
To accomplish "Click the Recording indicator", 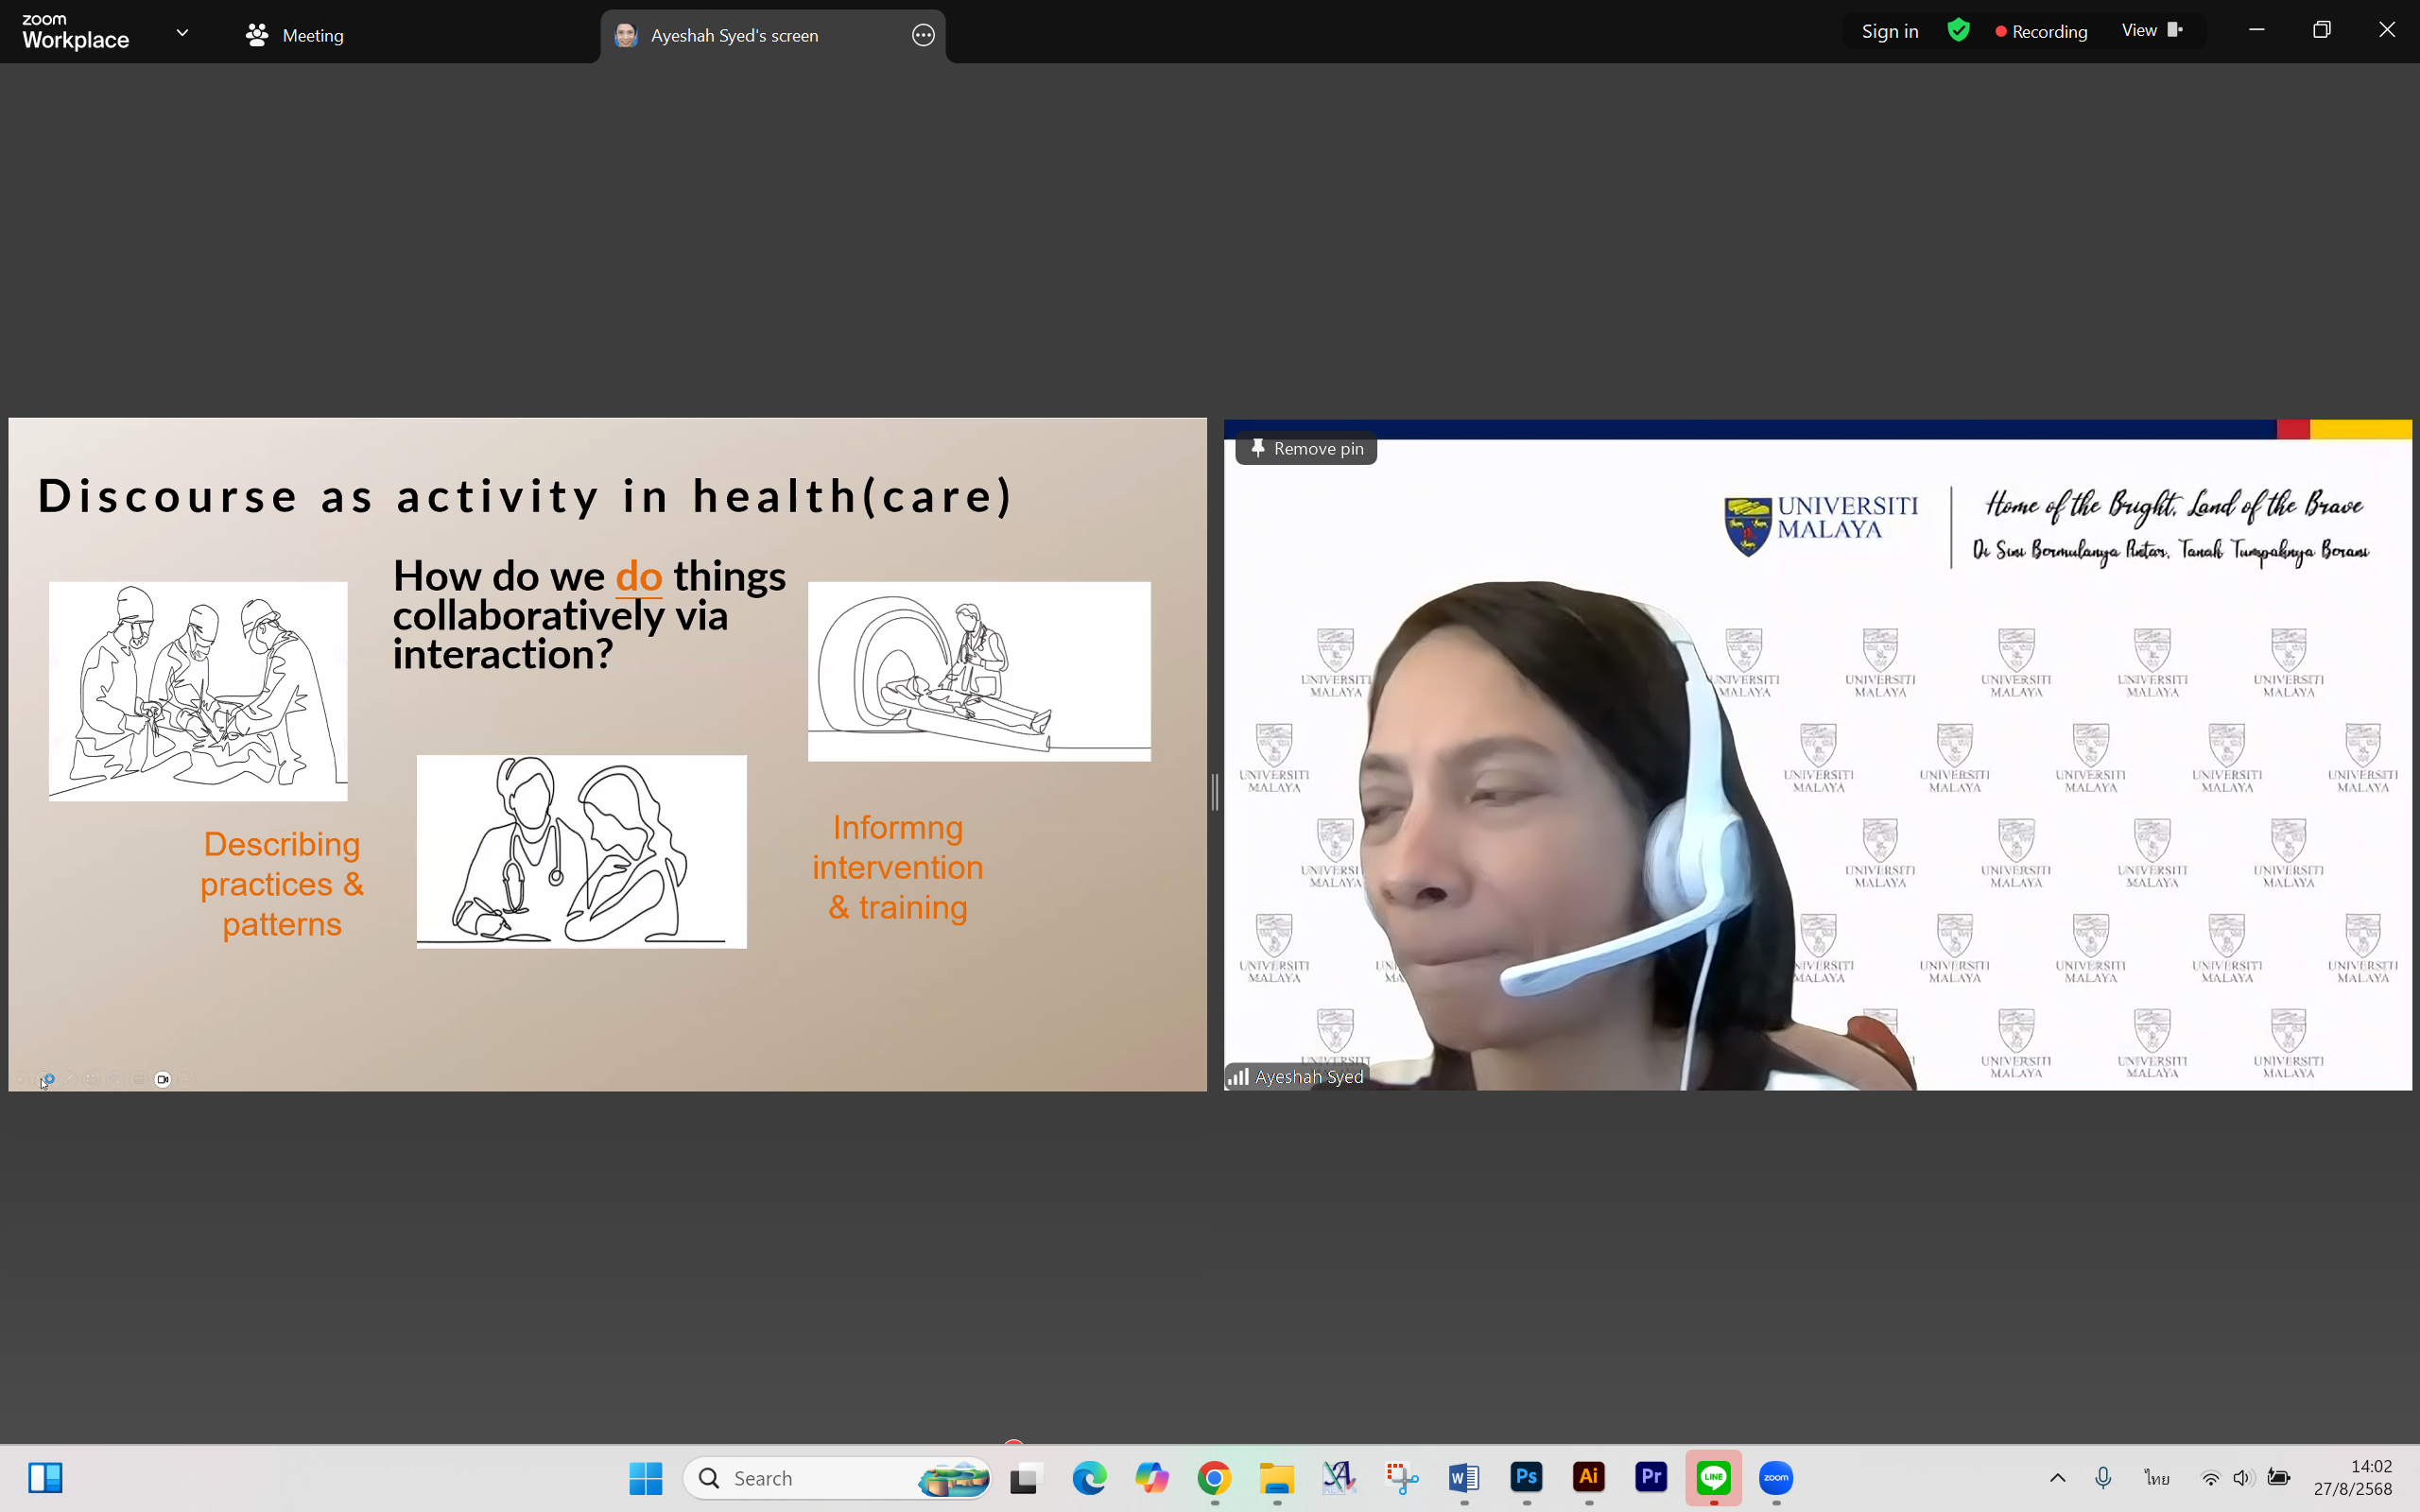I will click(2041, 31).
